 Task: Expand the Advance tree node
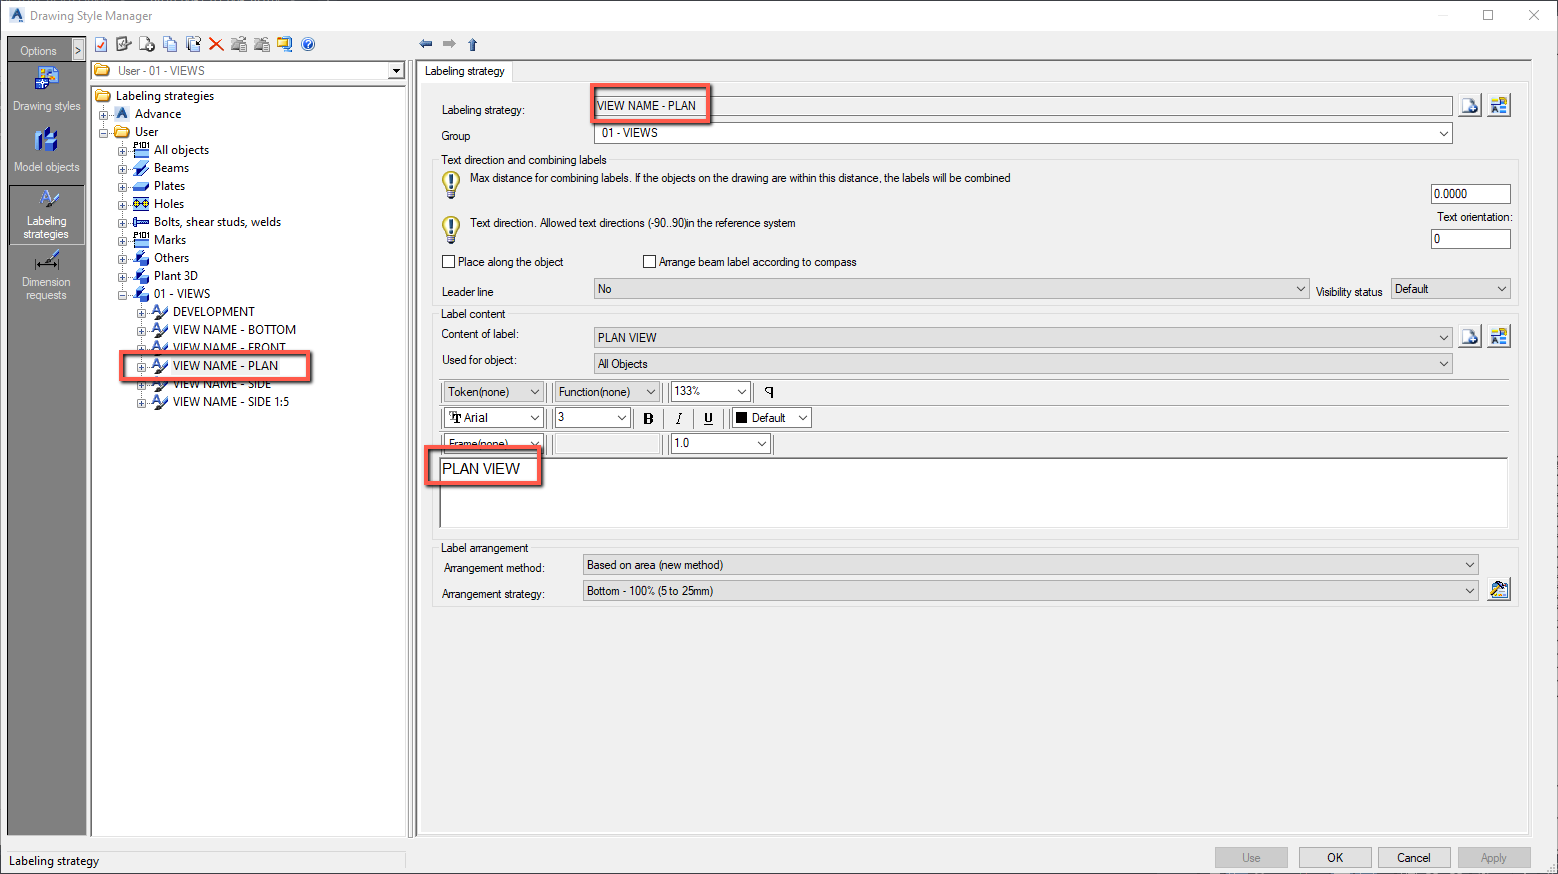[x=103, y=115]
